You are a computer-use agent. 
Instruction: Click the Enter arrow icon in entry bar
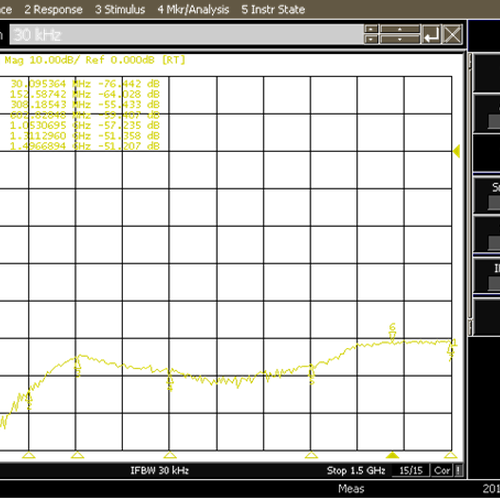432,34
